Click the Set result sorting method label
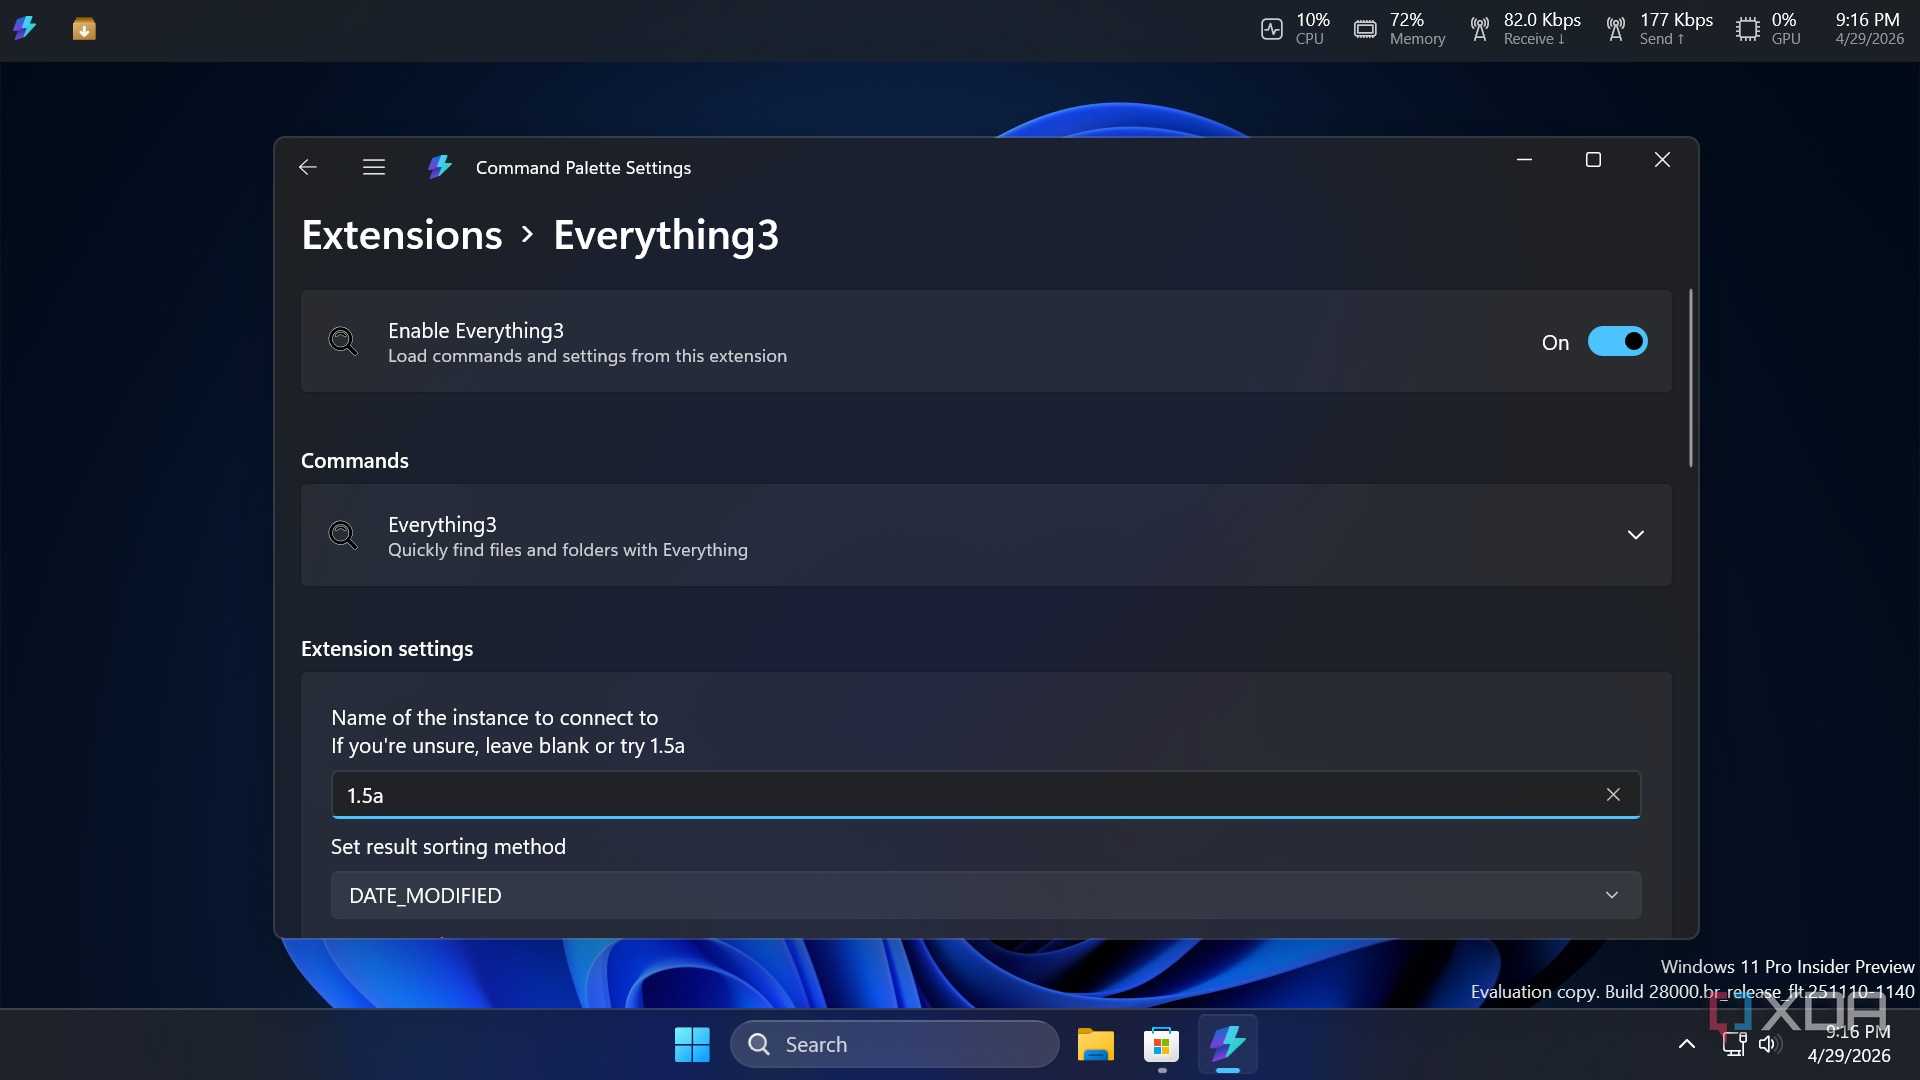 (x=448, y=846)
